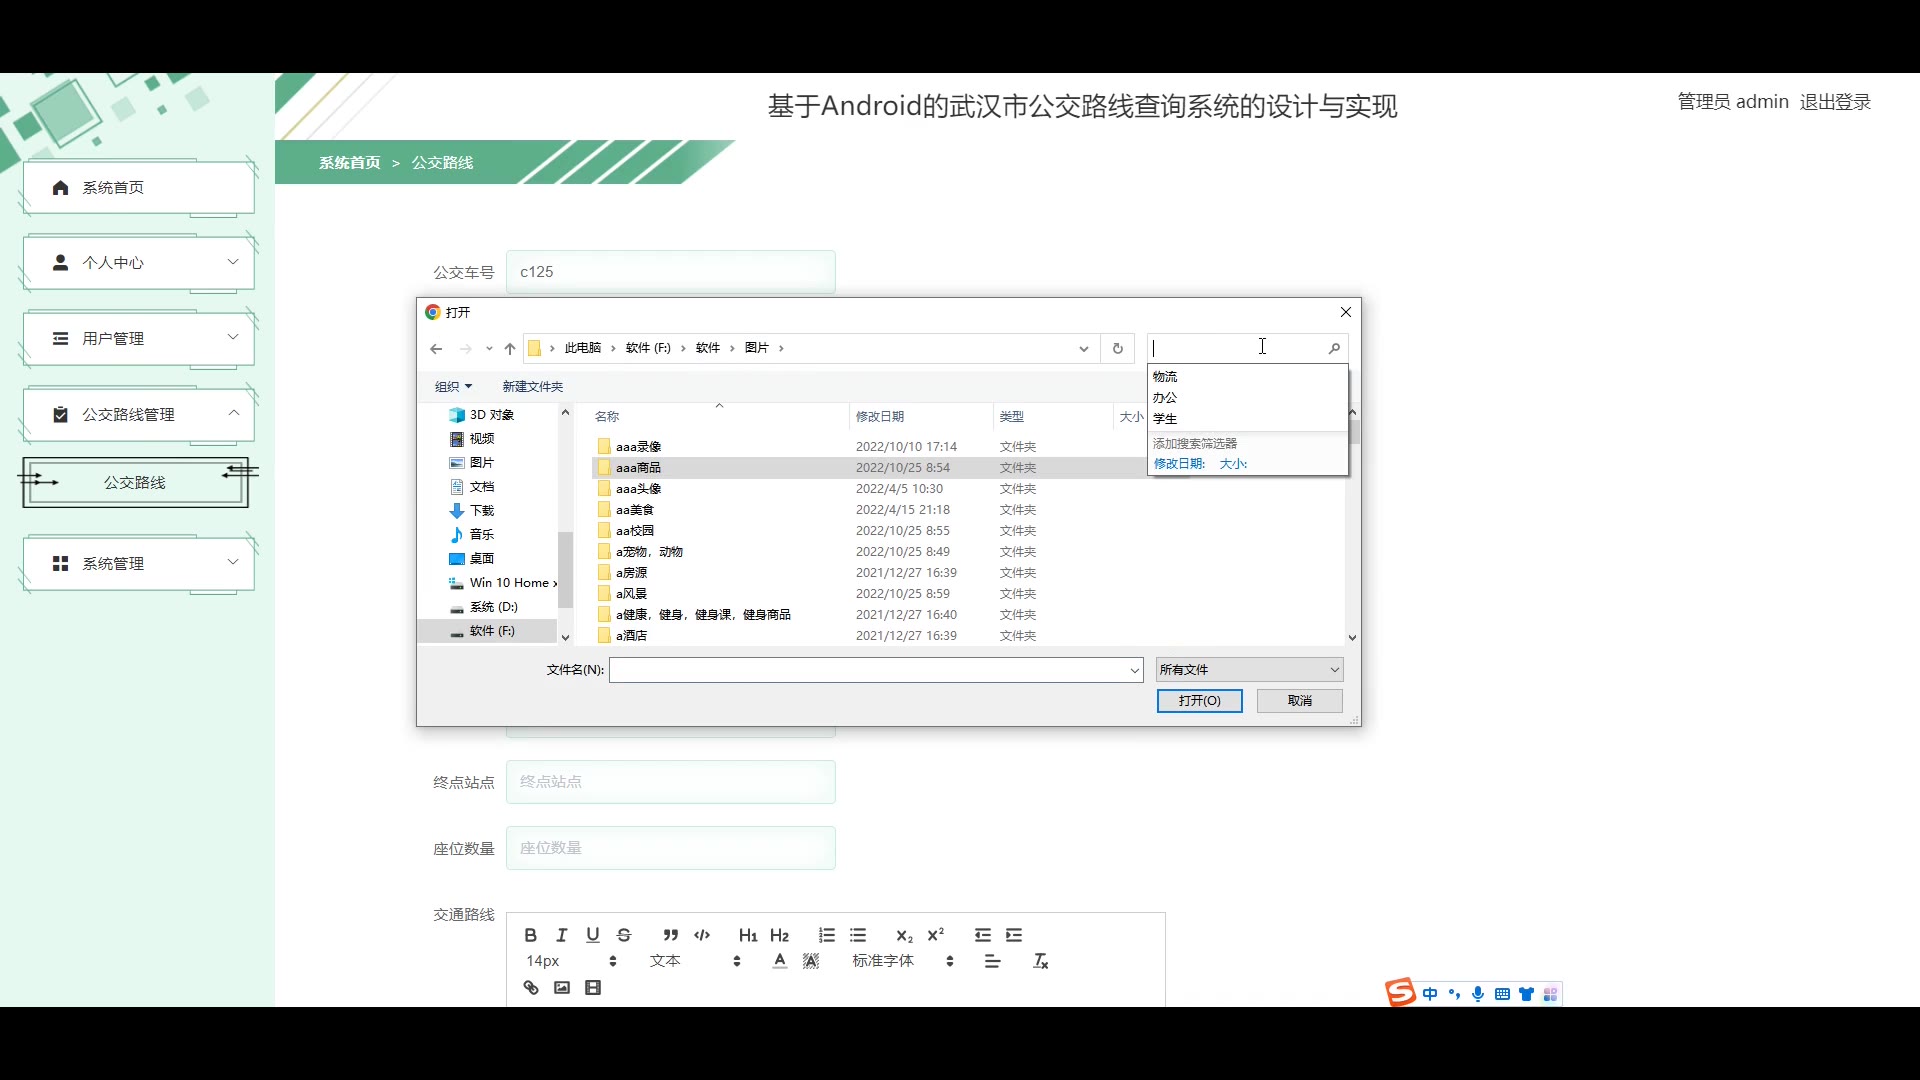Select the 公交路线 submenu item
1920x1080 pixels.
pyautogui.click(x=136, y=483)
